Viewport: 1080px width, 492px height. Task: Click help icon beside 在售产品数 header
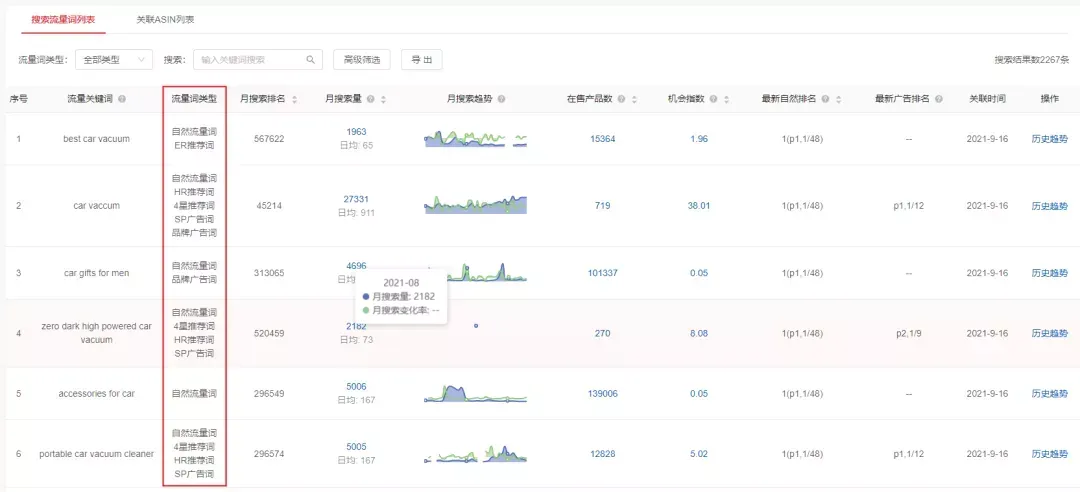tap(621, 99)
